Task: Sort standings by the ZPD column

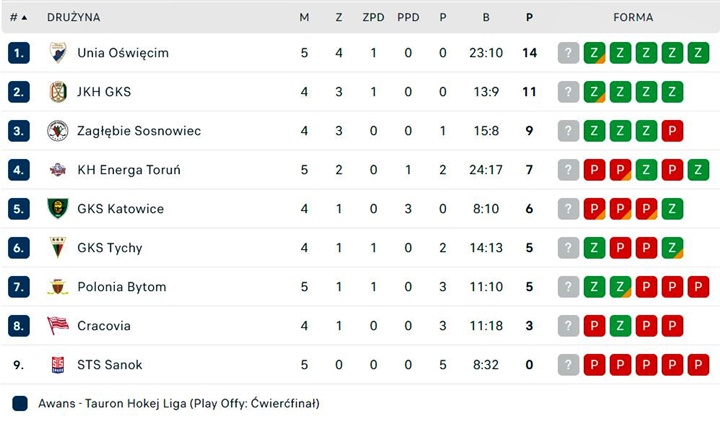Action: pyautogui.click(x=374, y=17)
